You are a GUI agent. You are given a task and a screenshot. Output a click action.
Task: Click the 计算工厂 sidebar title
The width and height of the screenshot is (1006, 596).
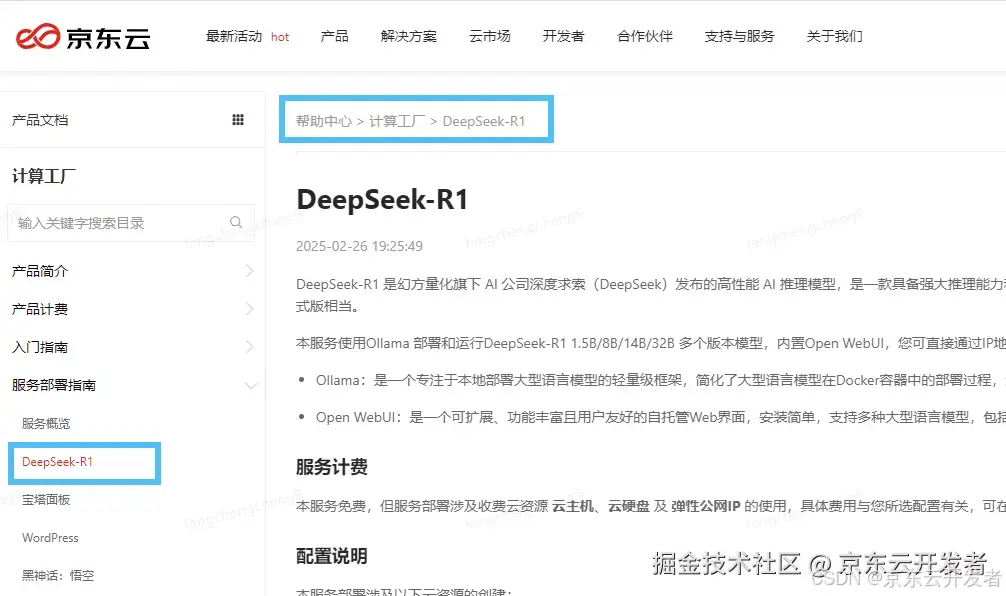44,176
